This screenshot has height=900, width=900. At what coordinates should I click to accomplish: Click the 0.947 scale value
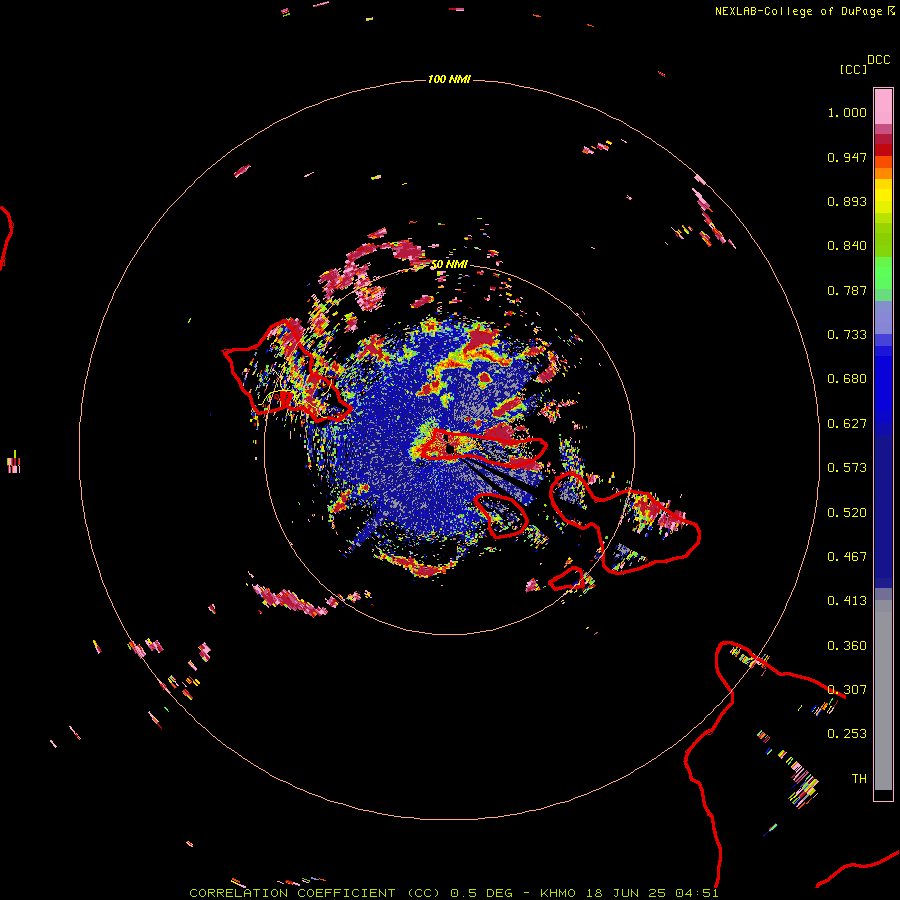pos(847,157)
